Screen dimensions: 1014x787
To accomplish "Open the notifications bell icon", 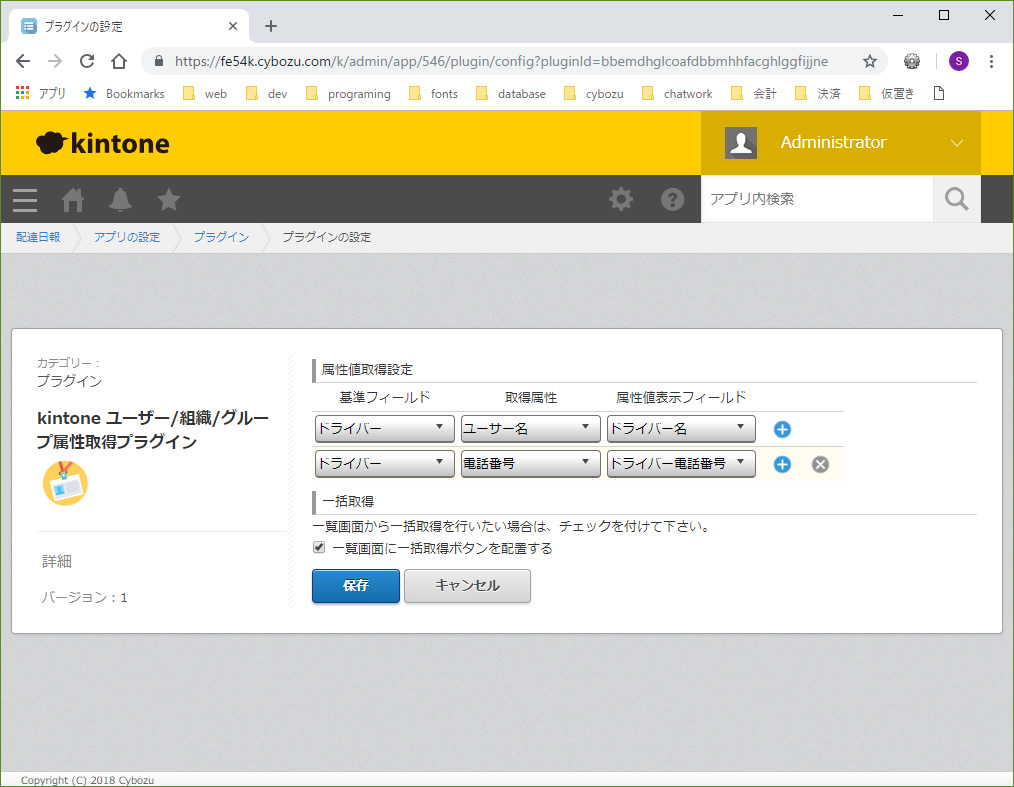I will [x=120, y=200].
